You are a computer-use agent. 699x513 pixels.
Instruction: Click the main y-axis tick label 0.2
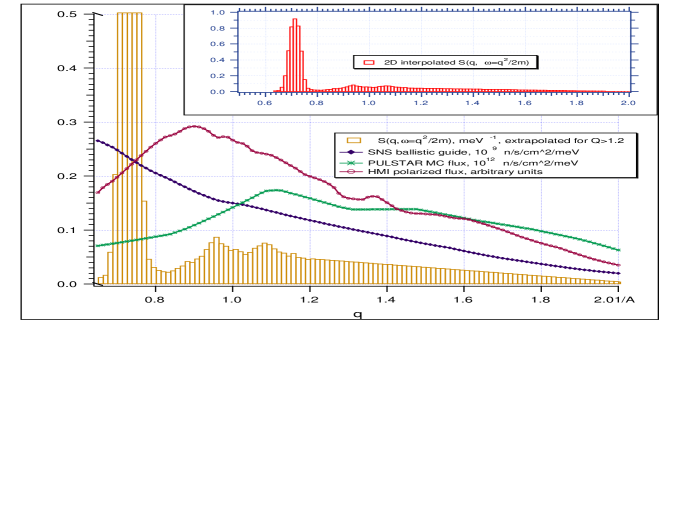(67, 176)
